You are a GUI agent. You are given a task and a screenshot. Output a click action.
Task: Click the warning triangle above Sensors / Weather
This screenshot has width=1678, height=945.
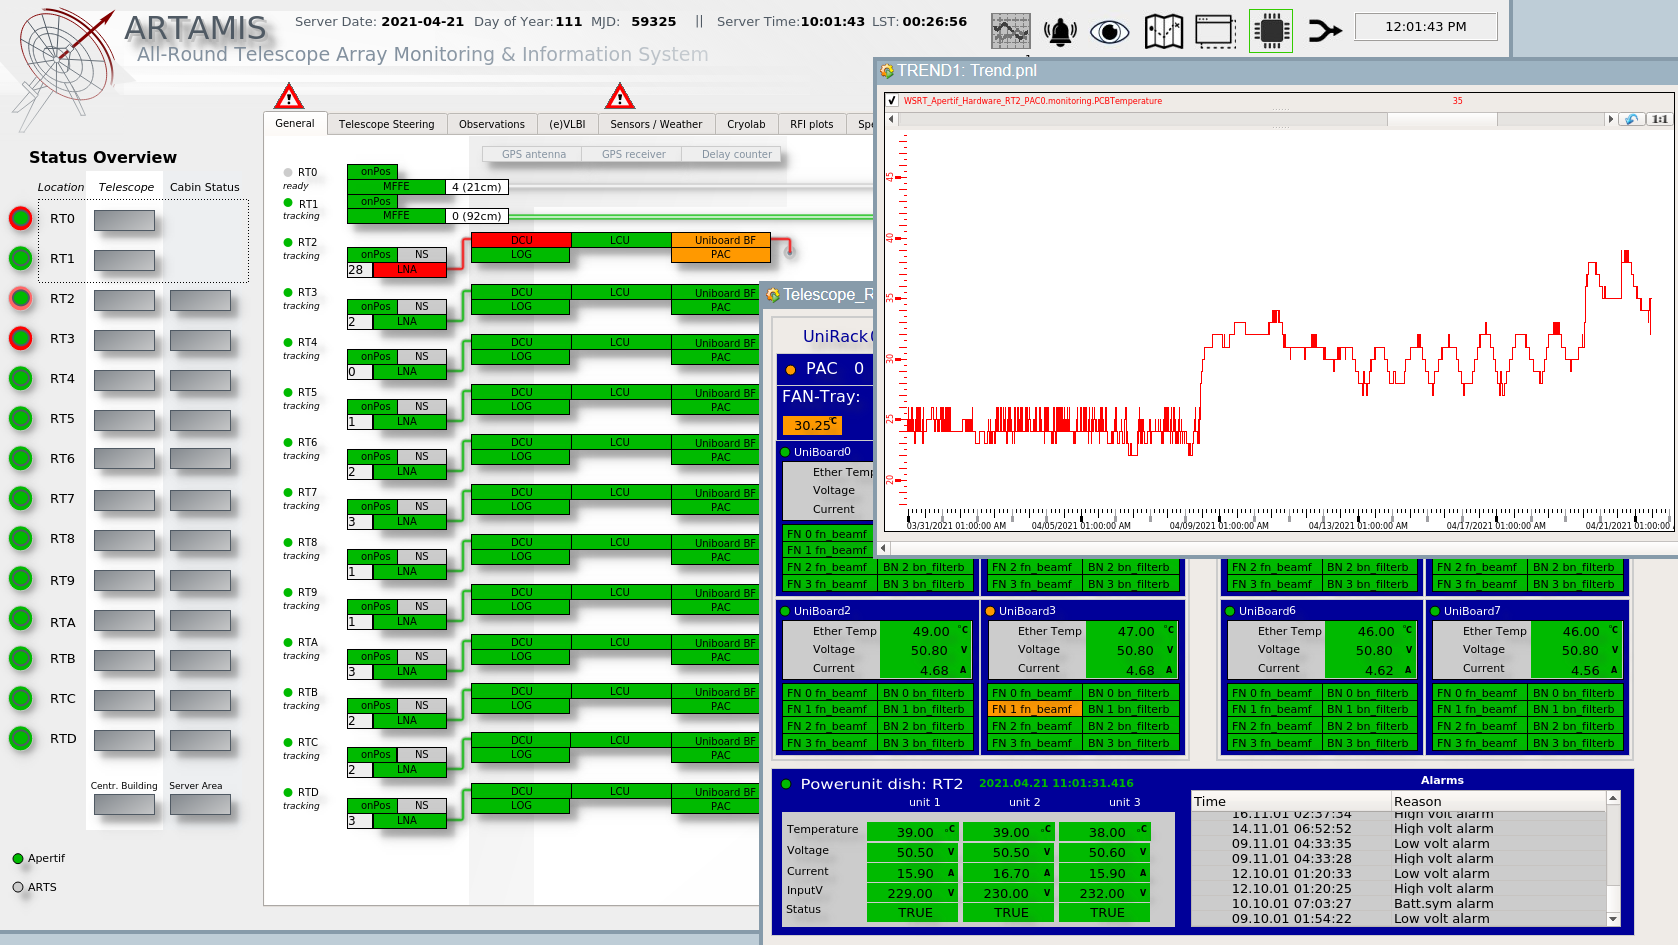(x=620, y=97)
